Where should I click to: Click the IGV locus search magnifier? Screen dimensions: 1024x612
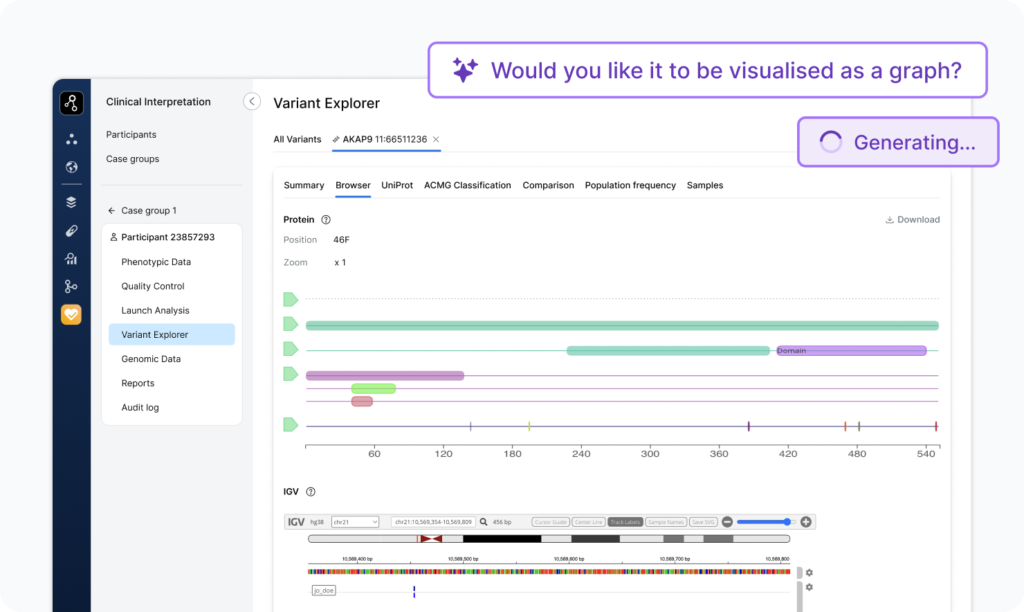(483, 522)
